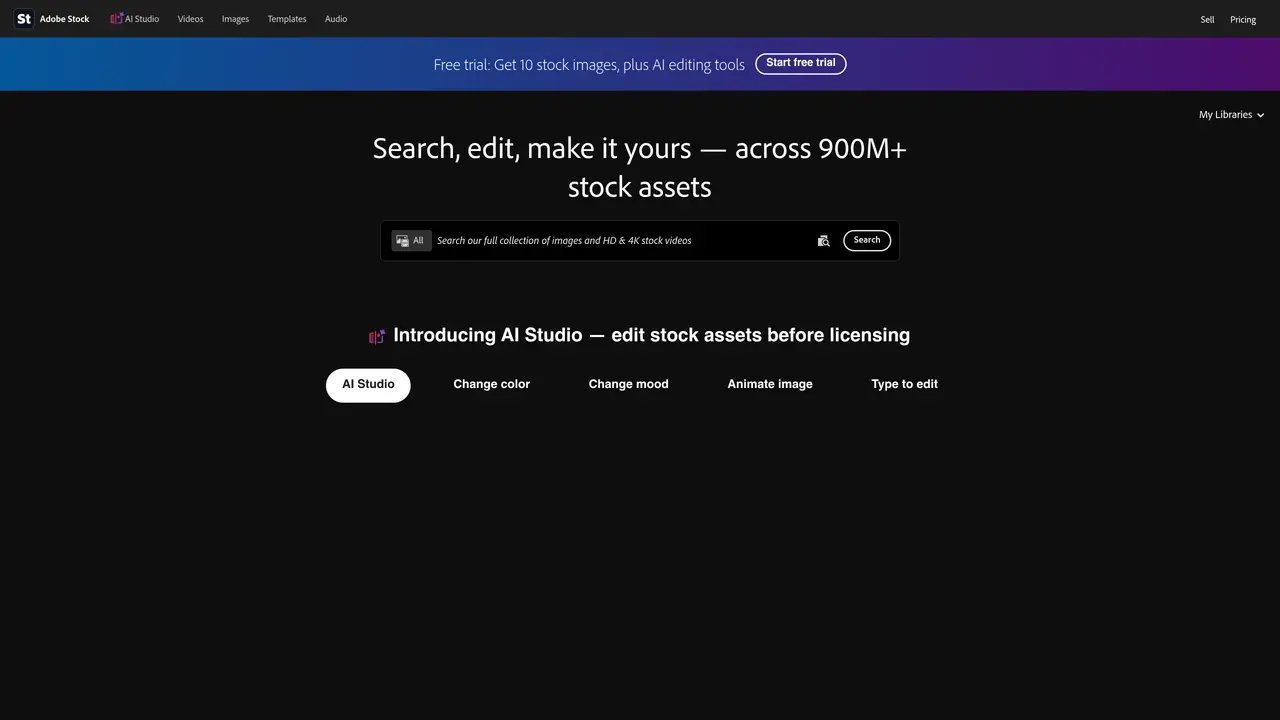Click the visual search camera icon
The width and height of the screenshot is (1280, 720).
(824, 241)
